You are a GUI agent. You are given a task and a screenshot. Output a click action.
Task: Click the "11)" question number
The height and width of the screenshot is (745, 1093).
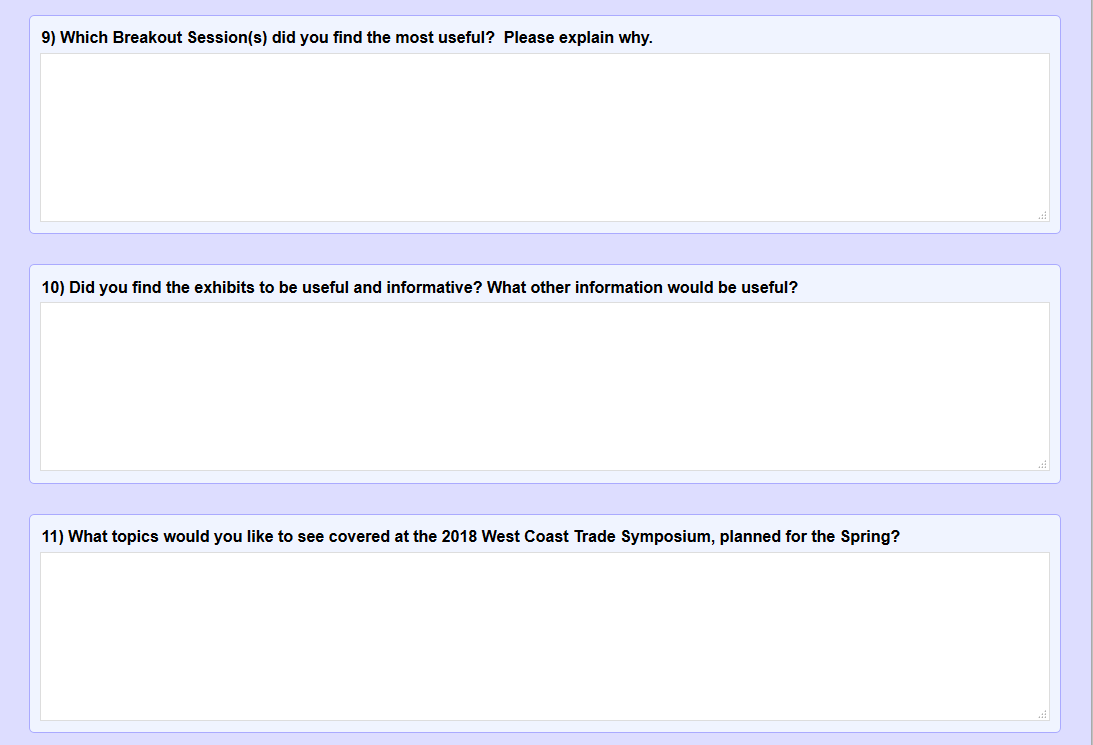point(53,537)
